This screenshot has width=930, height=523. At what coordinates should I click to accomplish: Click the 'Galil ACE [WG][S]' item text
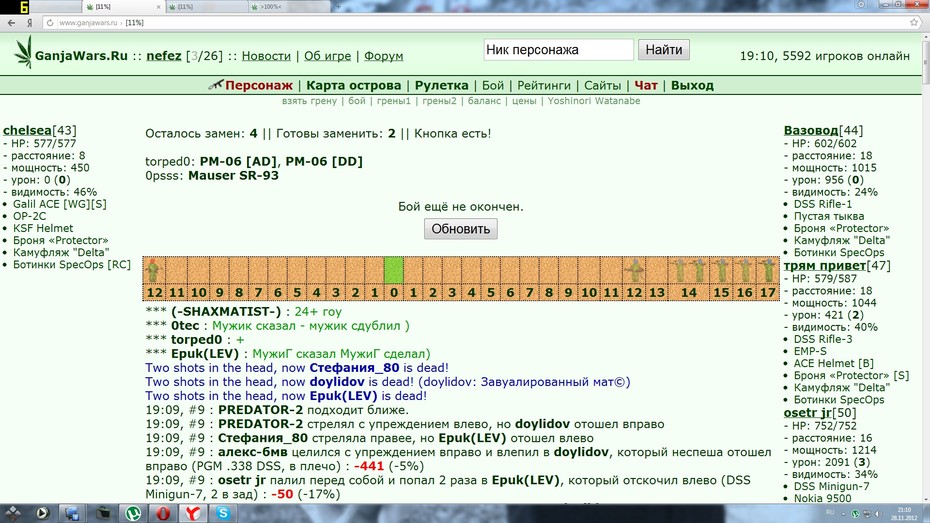60,204
